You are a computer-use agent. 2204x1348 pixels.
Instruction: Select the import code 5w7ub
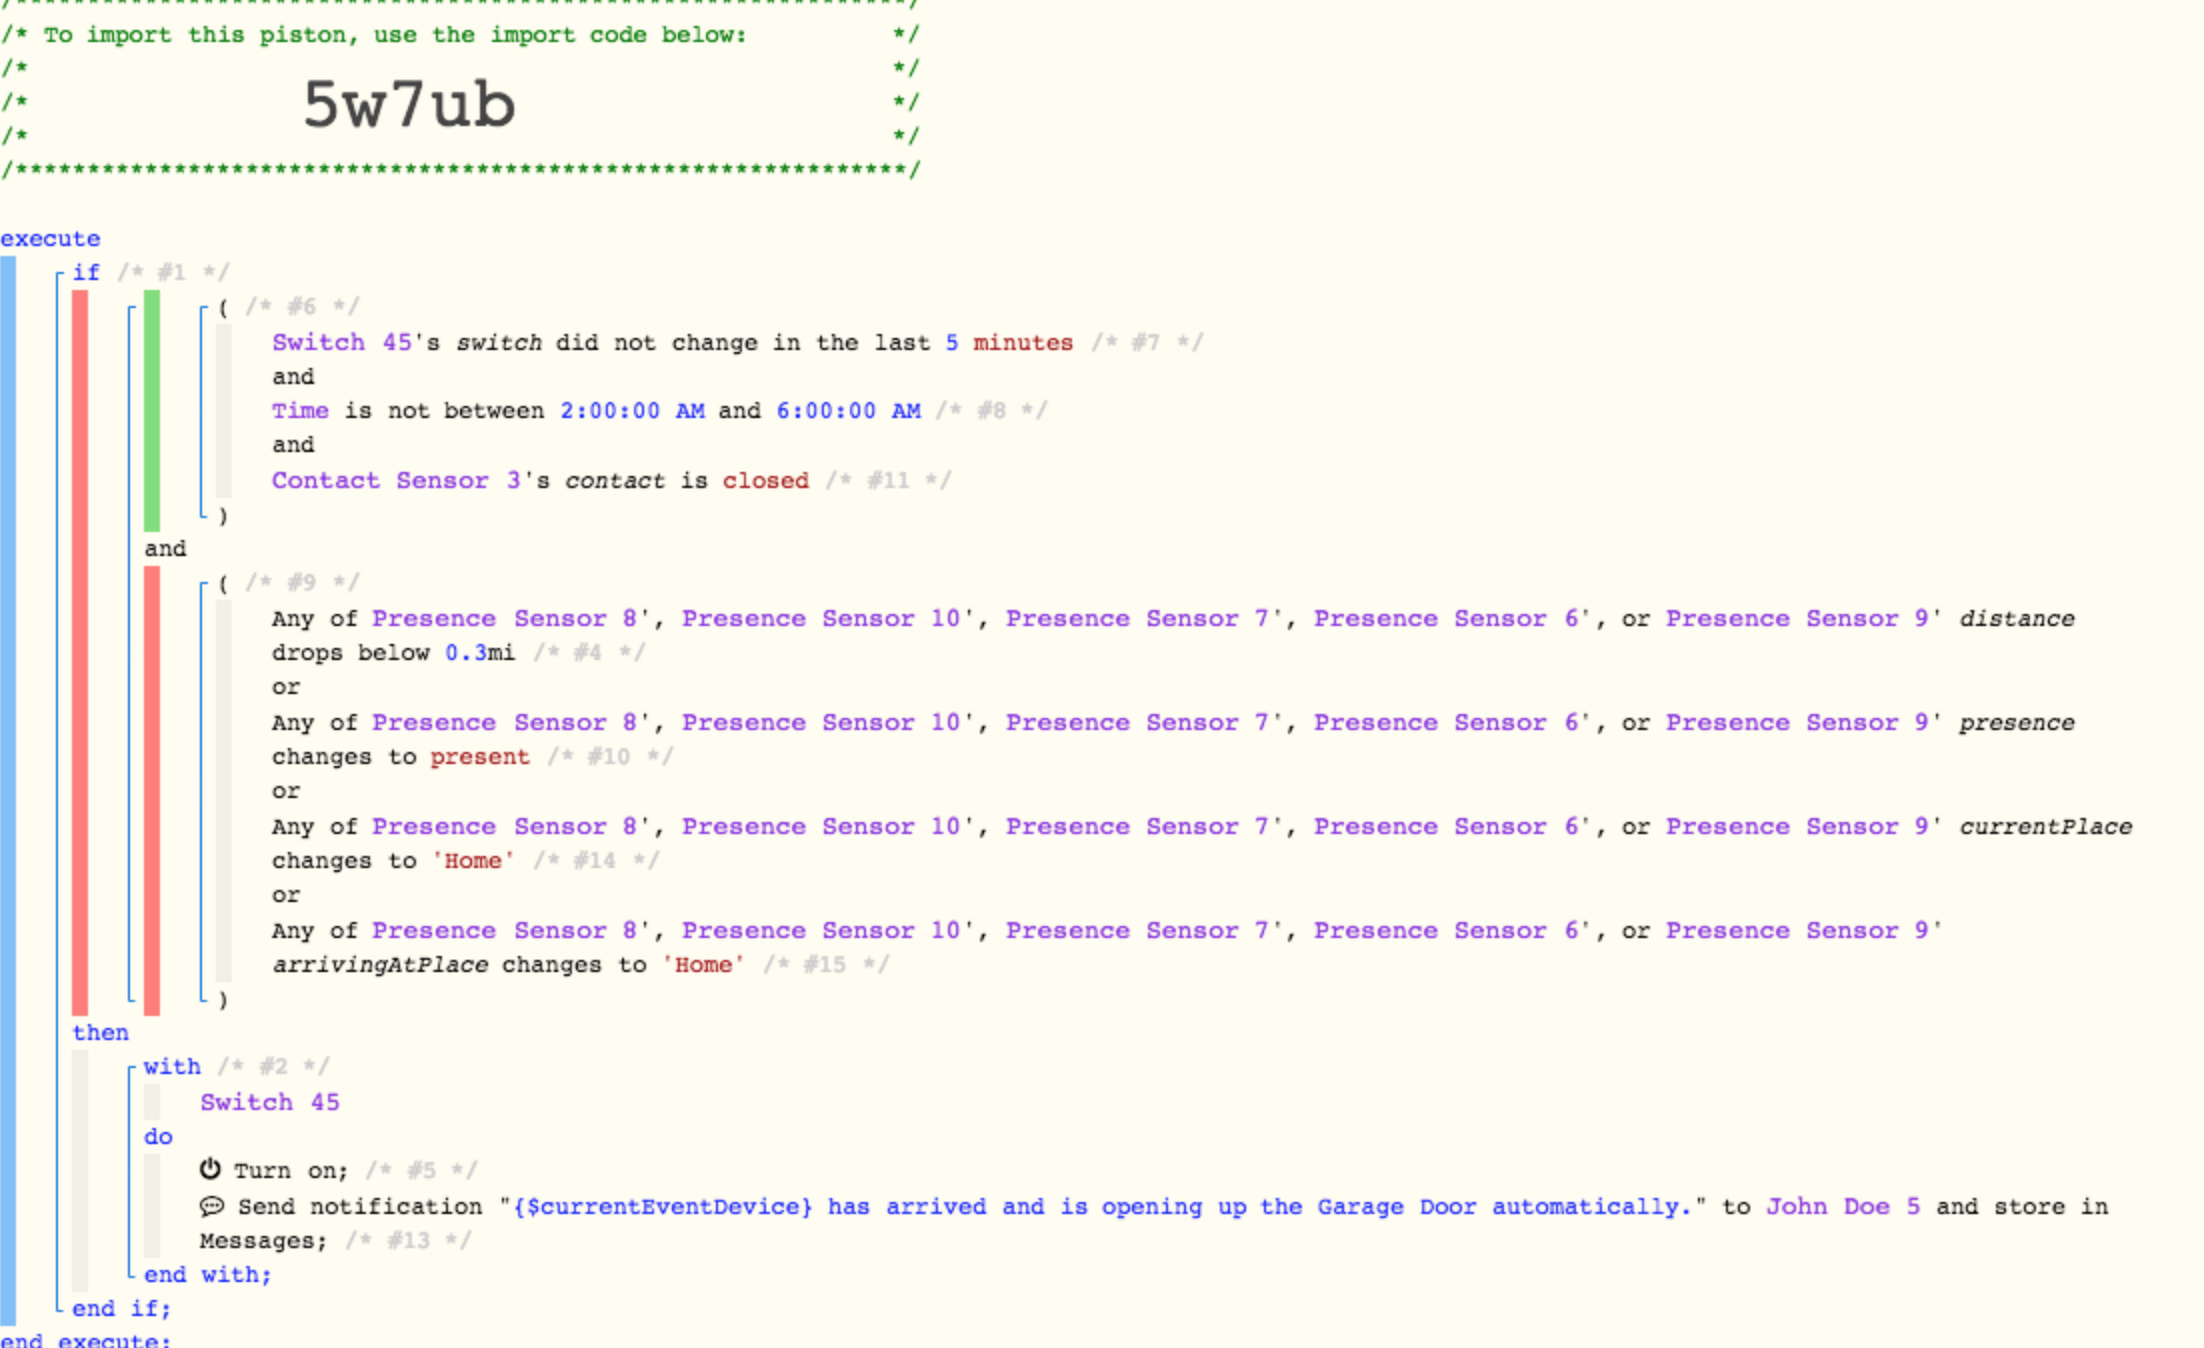point(409,104)
